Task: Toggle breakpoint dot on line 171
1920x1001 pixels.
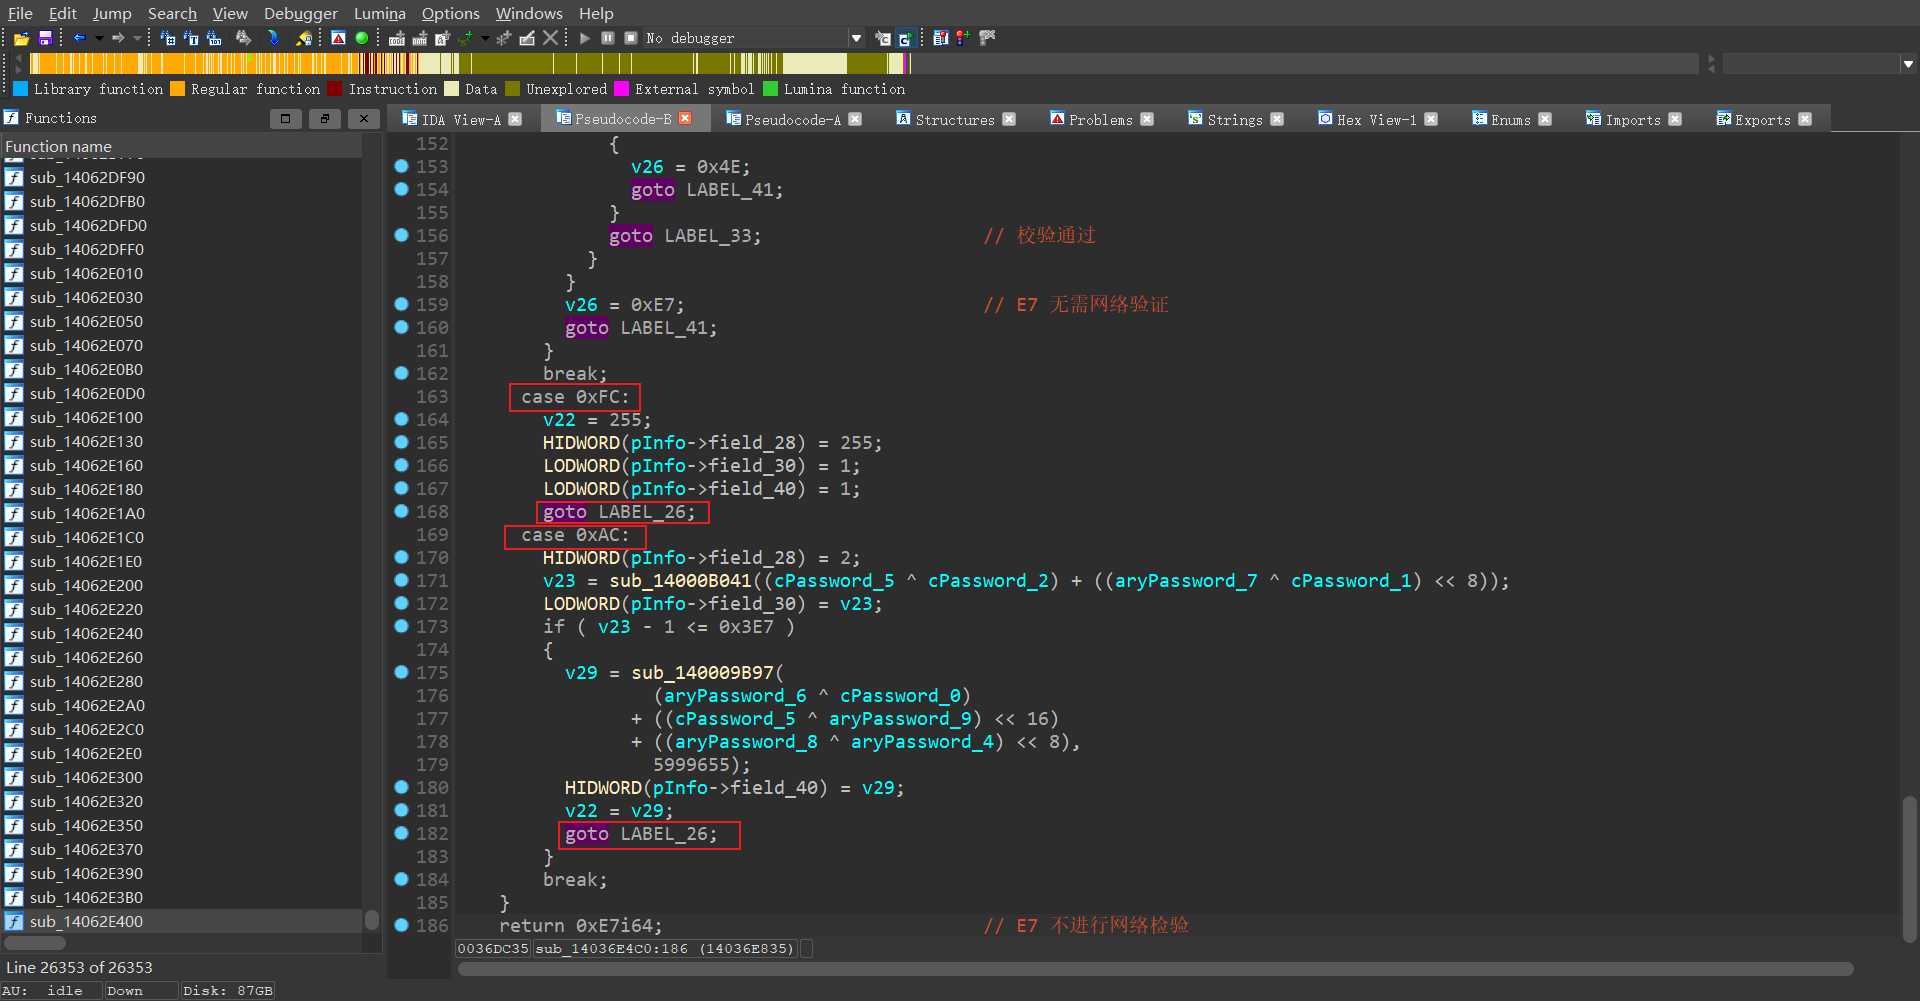Action: pos(401,581)
